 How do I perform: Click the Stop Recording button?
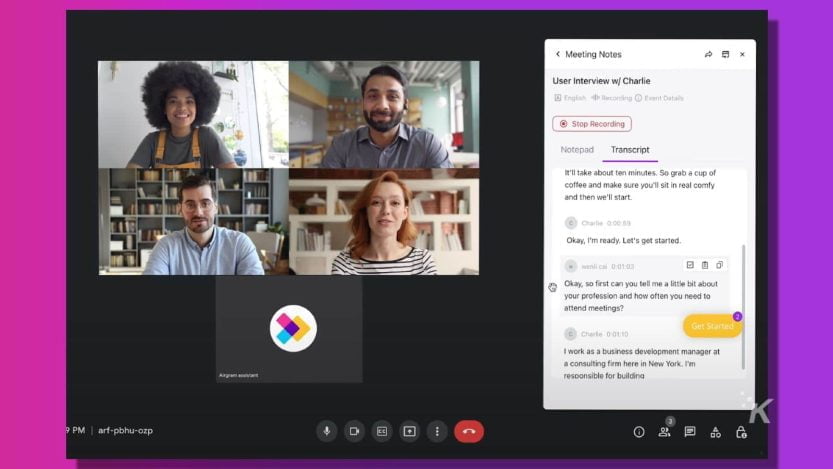tap(592, 124)
